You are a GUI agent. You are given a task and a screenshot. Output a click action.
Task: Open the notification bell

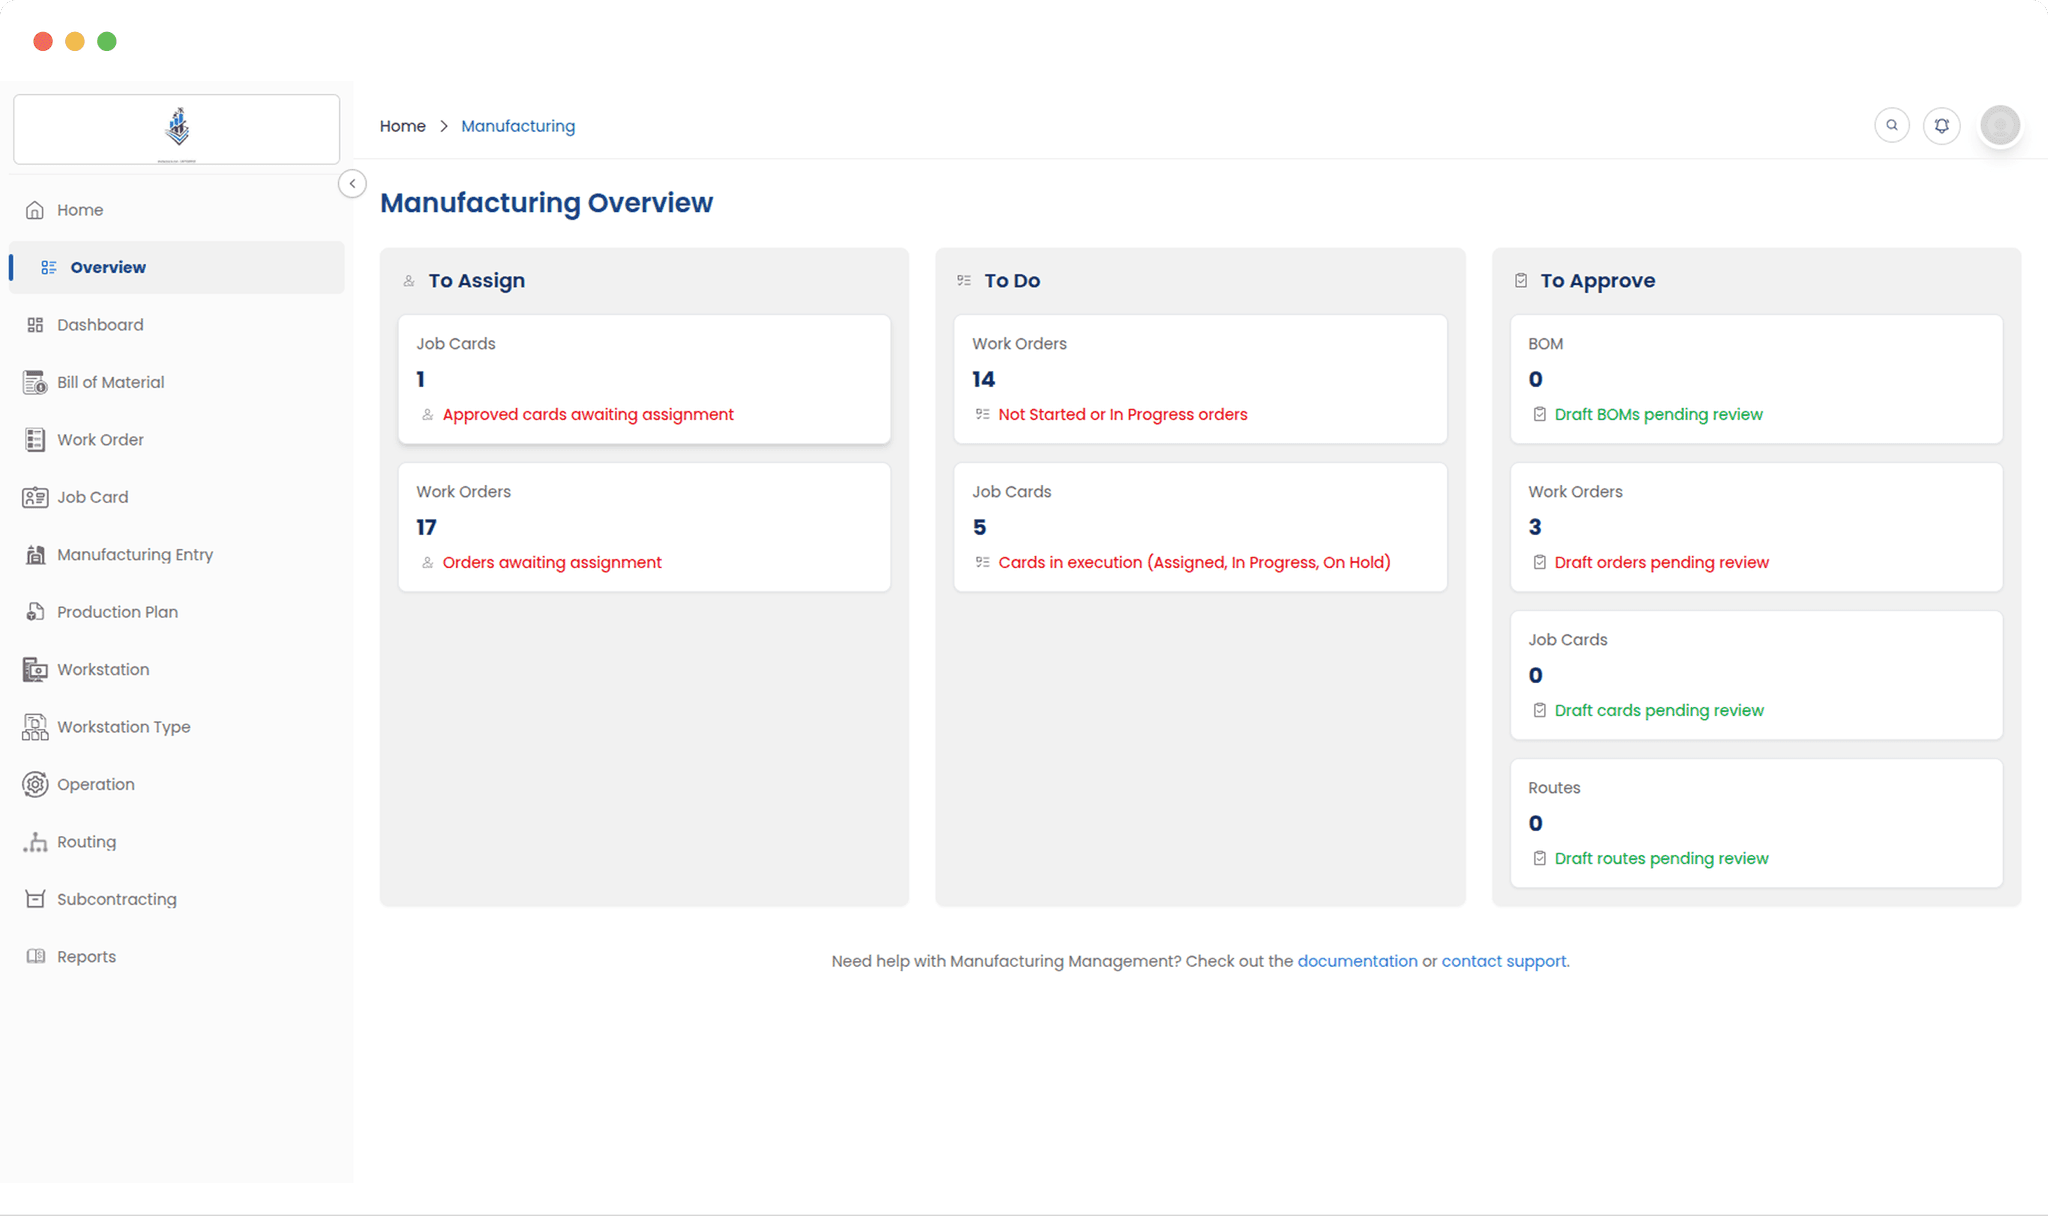pos(1942,125)
